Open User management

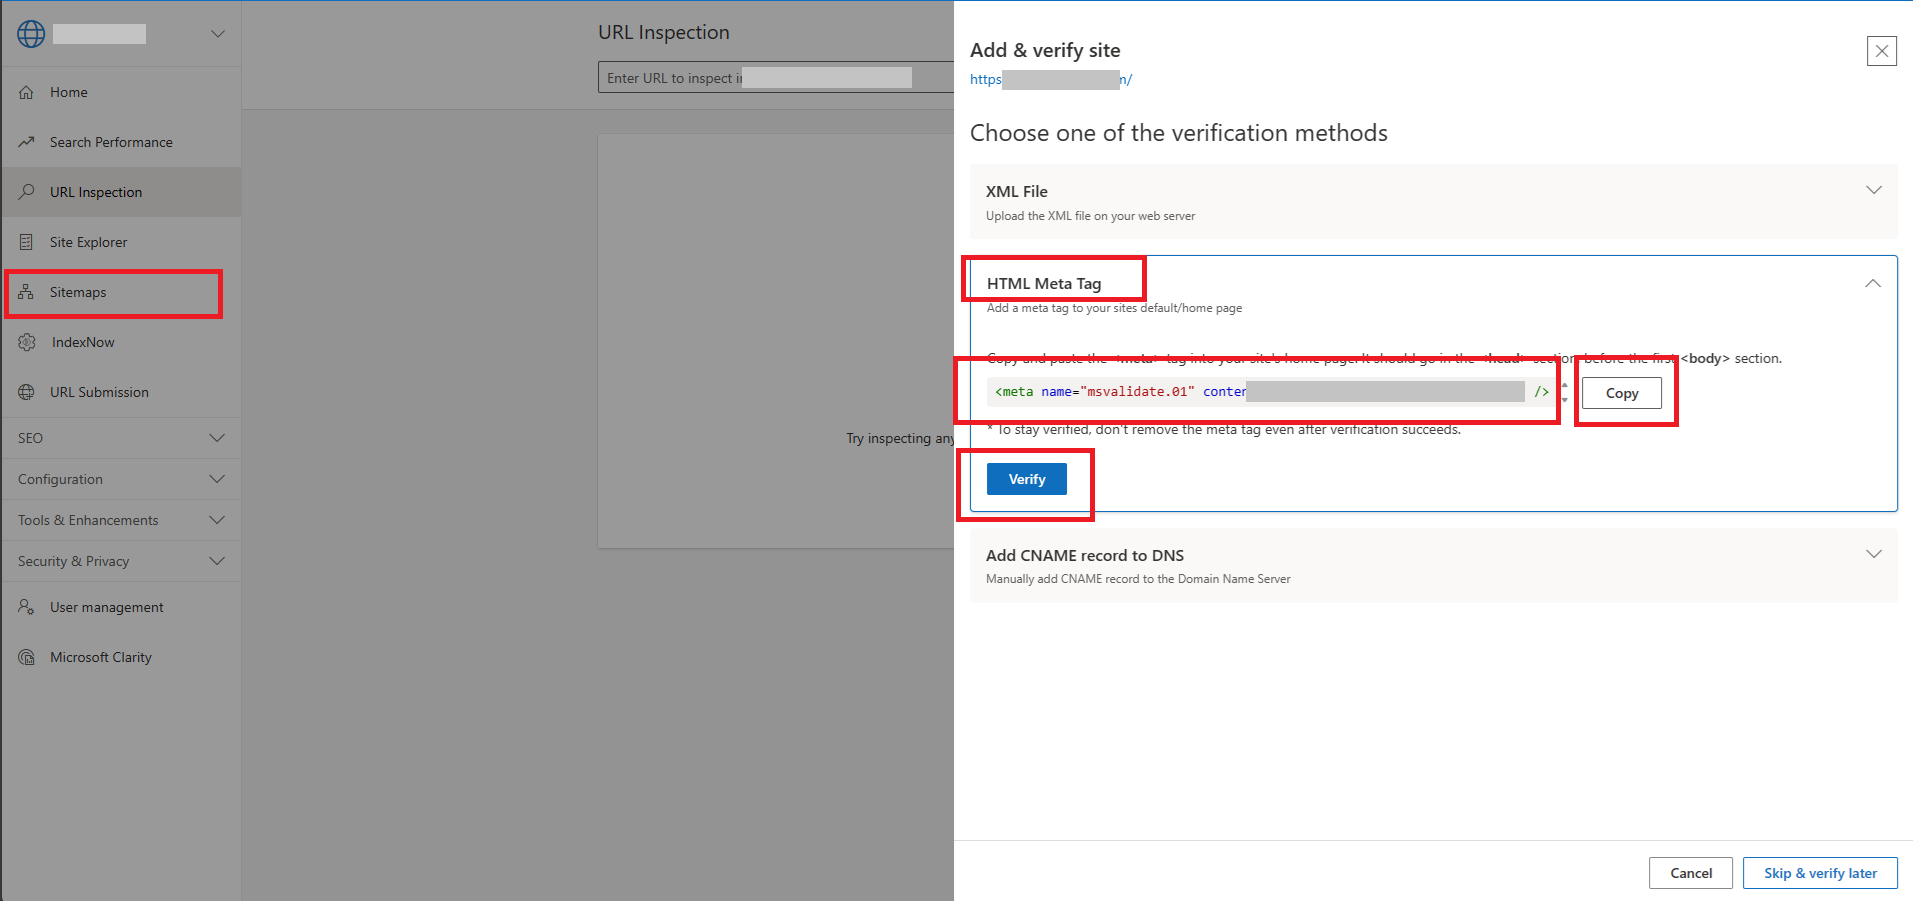pyautogui.click(x=106, y=606)
